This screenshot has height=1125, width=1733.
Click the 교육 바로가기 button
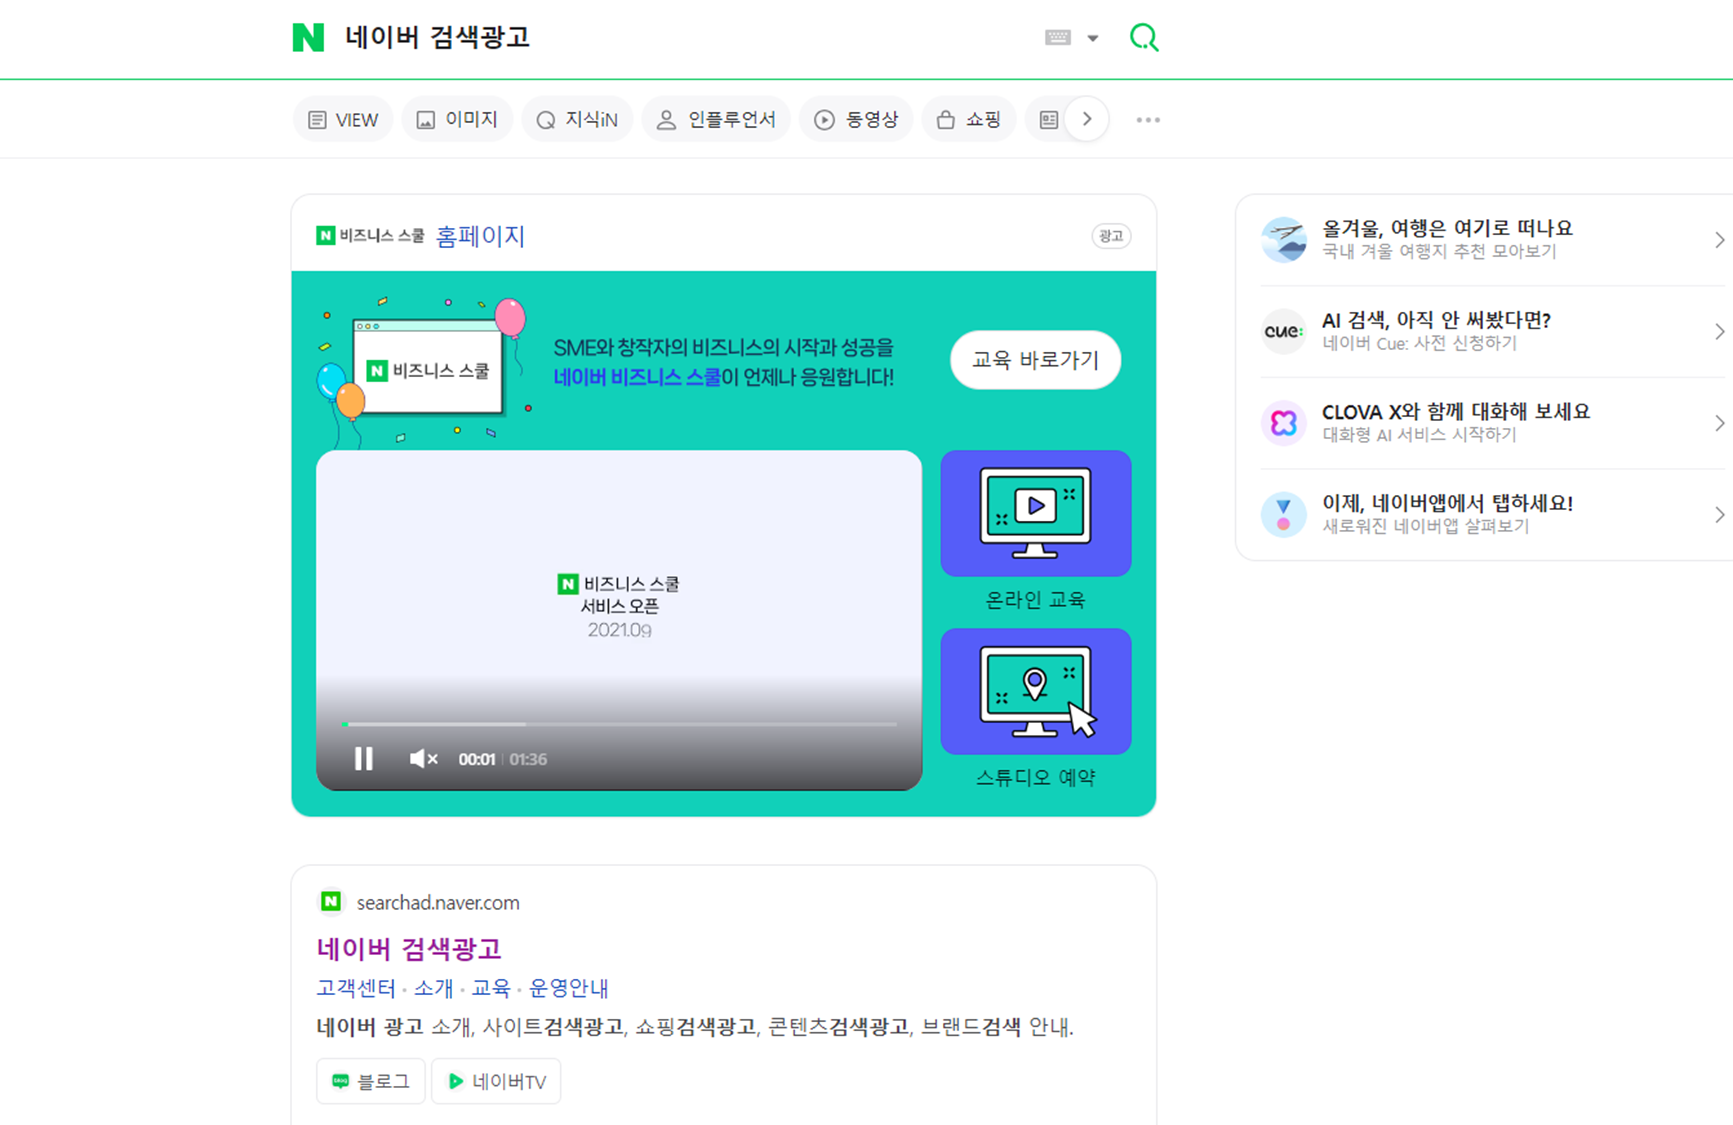point(1035,360)
